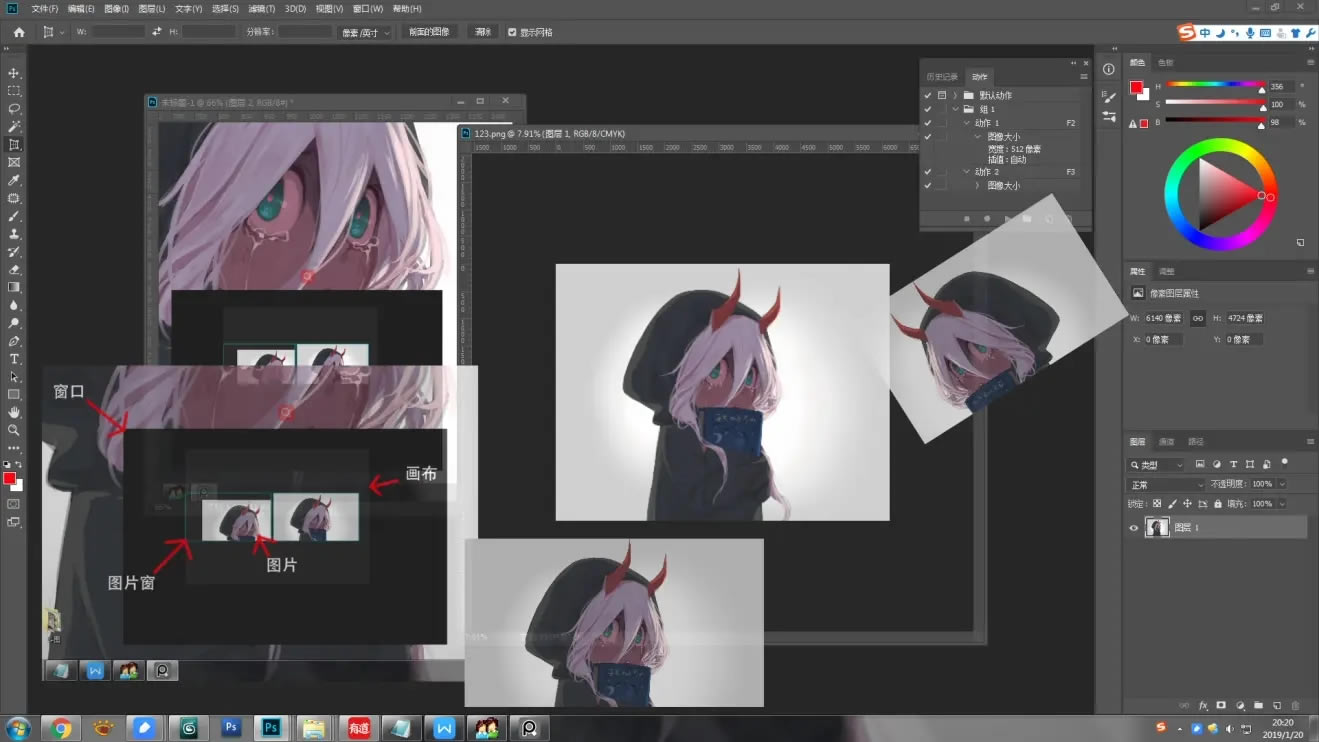Select the Eraser tool
The width and height of the screenshot is (1319, 742).
[14, 270]
